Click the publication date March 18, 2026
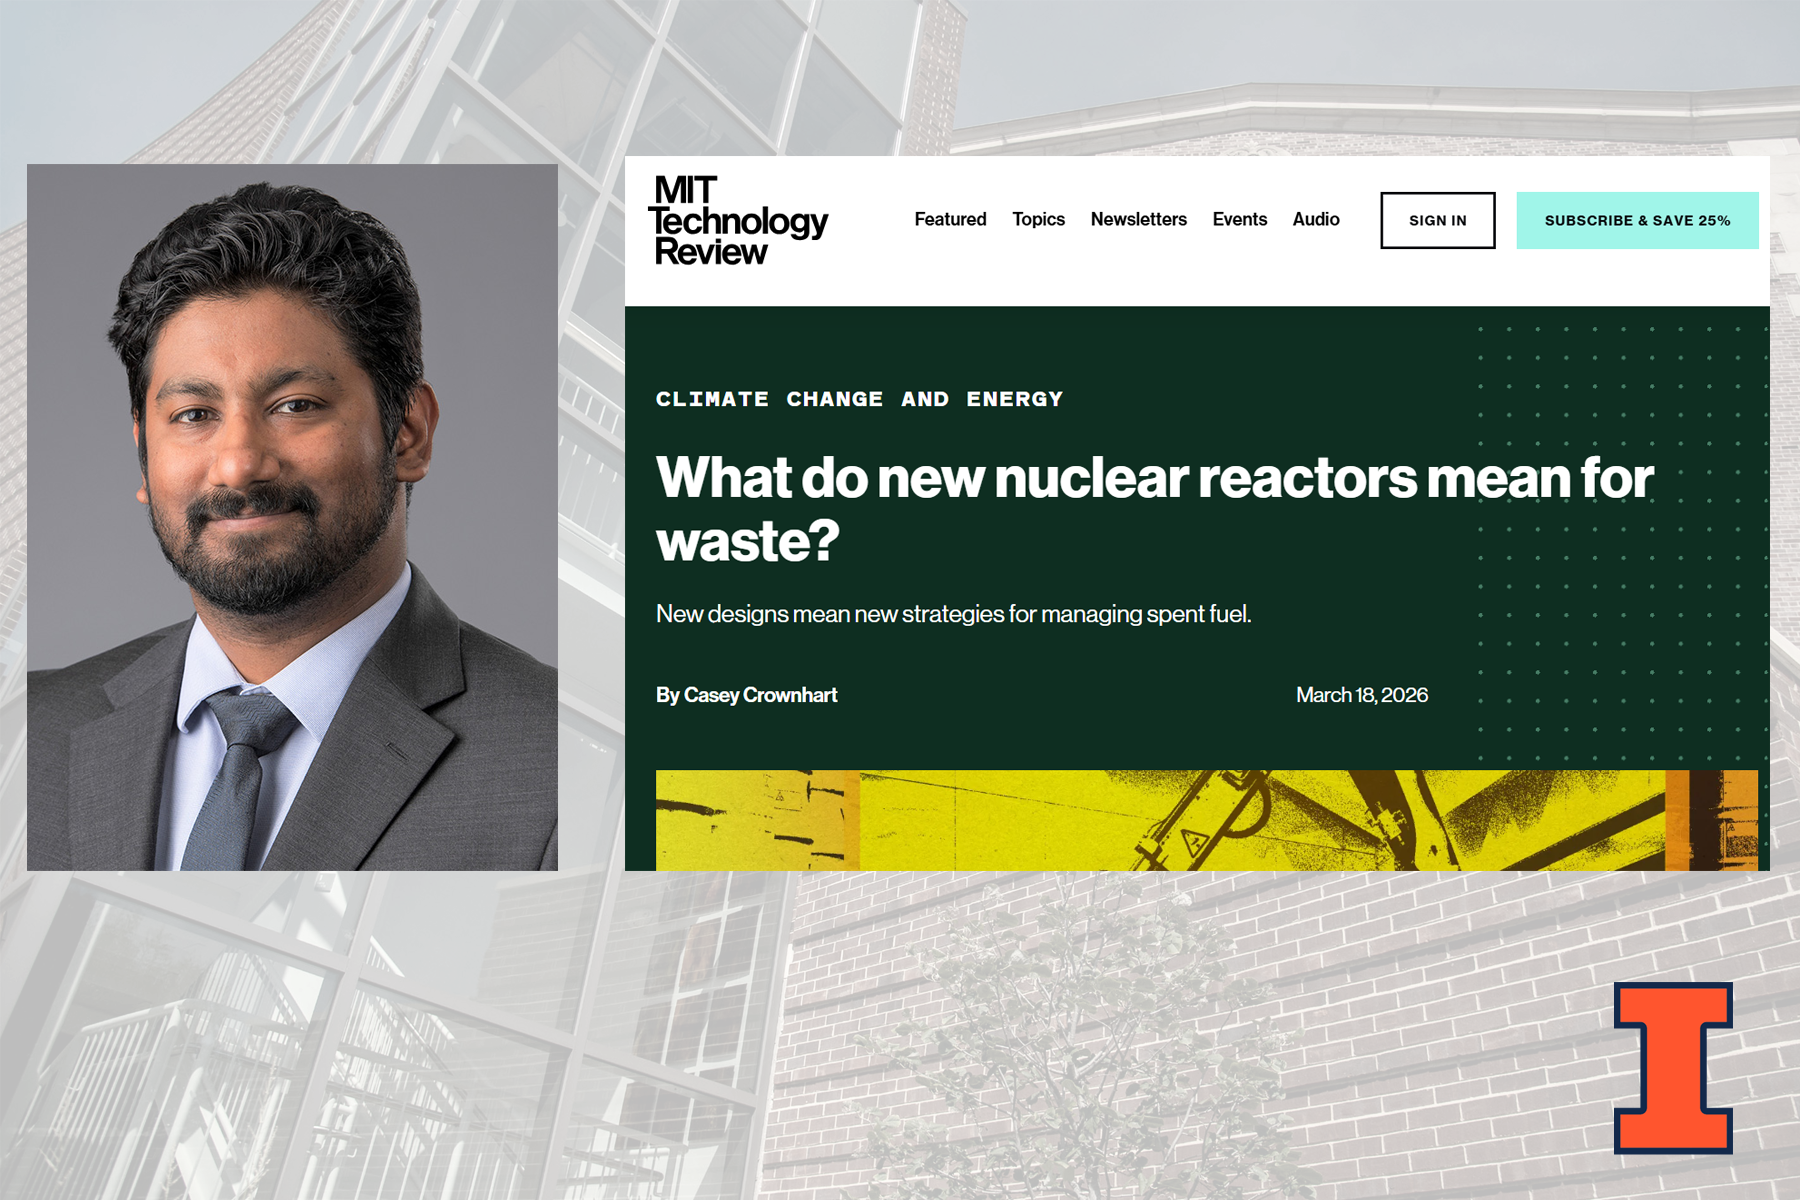This screenshot has height=1200, width=1800. pos(1362,695)
